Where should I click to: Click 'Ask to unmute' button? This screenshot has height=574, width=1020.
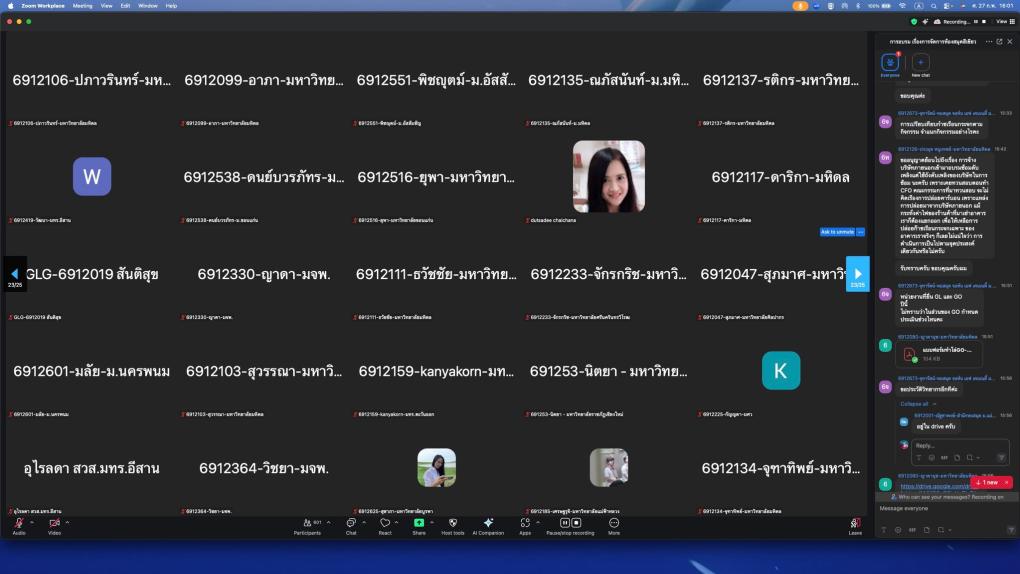pyautogui.click(x=836, y=232)
